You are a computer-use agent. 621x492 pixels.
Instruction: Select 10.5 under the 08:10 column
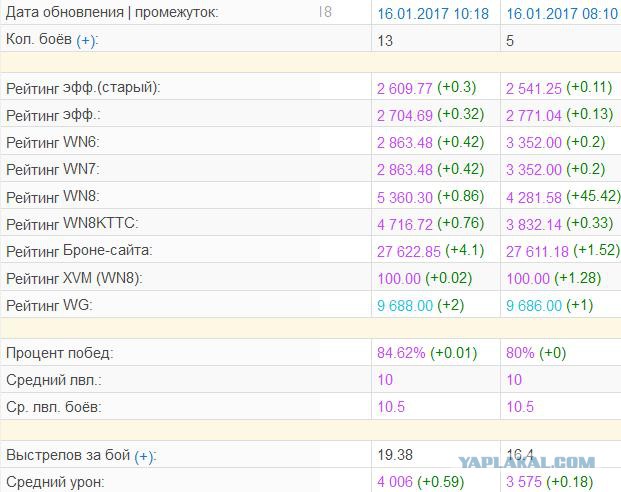click(520, 407)
